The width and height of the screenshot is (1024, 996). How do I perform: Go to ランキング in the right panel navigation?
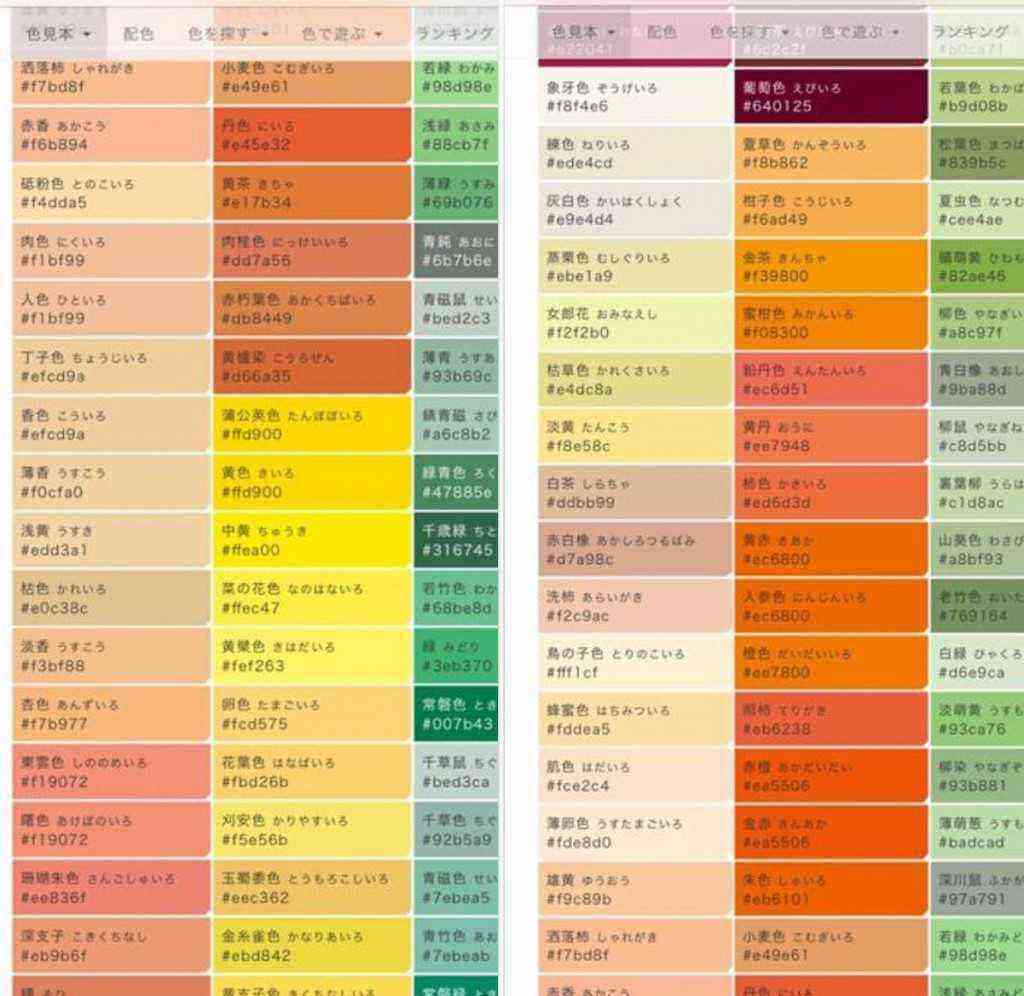(x=971, y=33)
